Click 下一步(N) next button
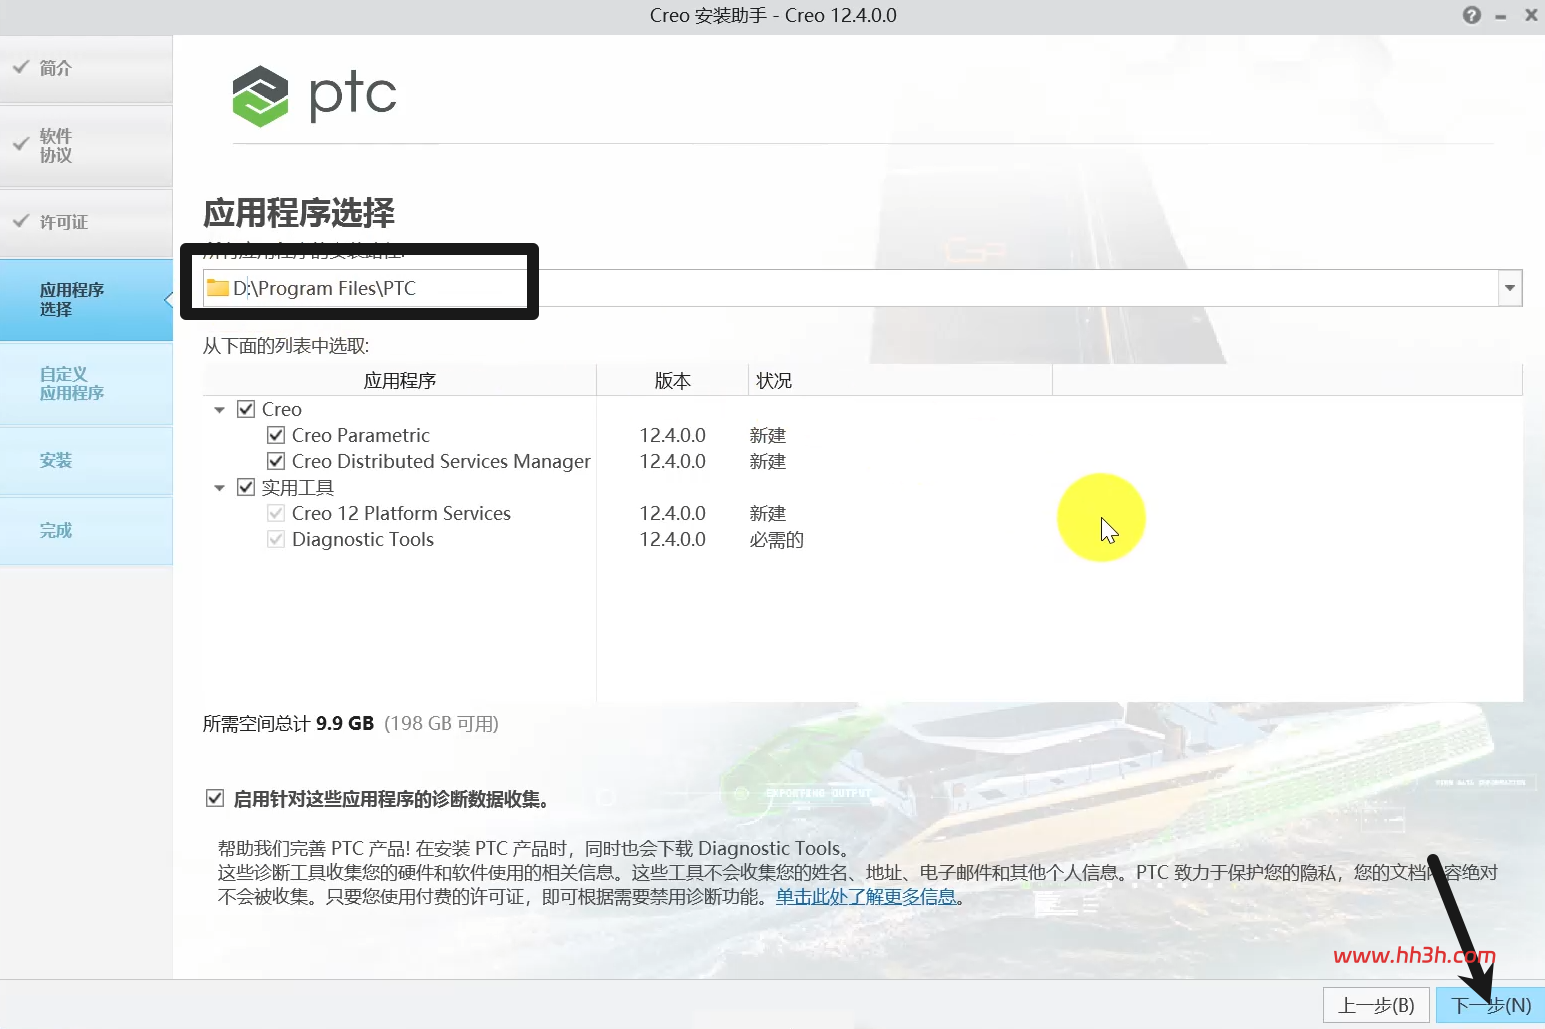 (1490, 1005)
